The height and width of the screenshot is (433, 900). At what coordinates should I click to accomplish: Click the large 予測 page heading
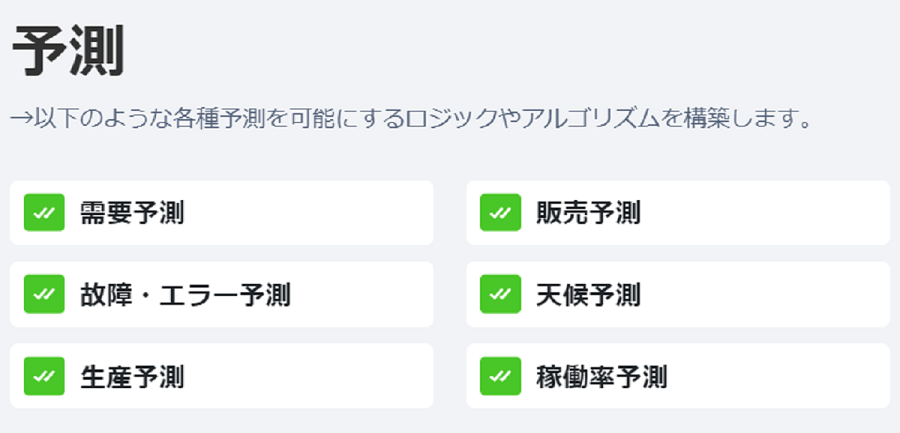(68, 52)
